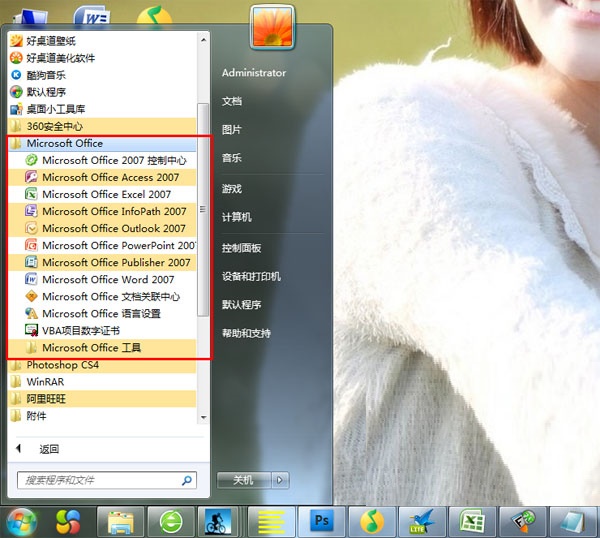Screen dimensions: 600x538
Task: Open the cyclist picture taskbar app
Action: click(x=218, y=522)
